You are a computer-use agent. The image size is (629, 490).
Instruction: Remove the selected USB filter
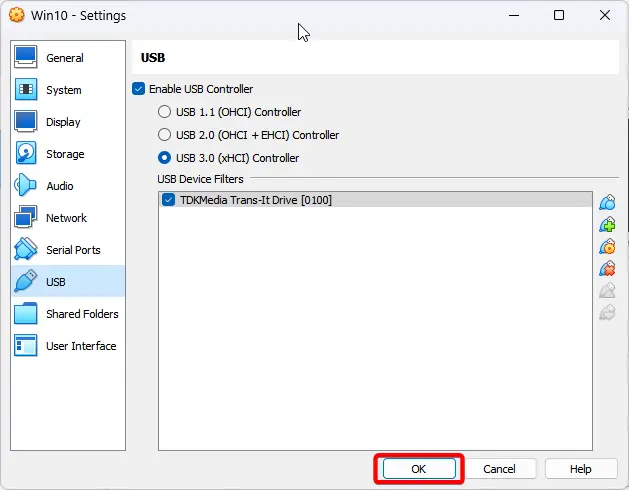coord(607,269)
